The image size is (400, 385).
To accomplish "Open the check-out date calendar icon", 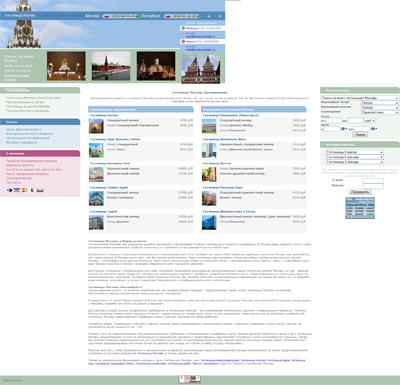I will click(x=373, y=129).
